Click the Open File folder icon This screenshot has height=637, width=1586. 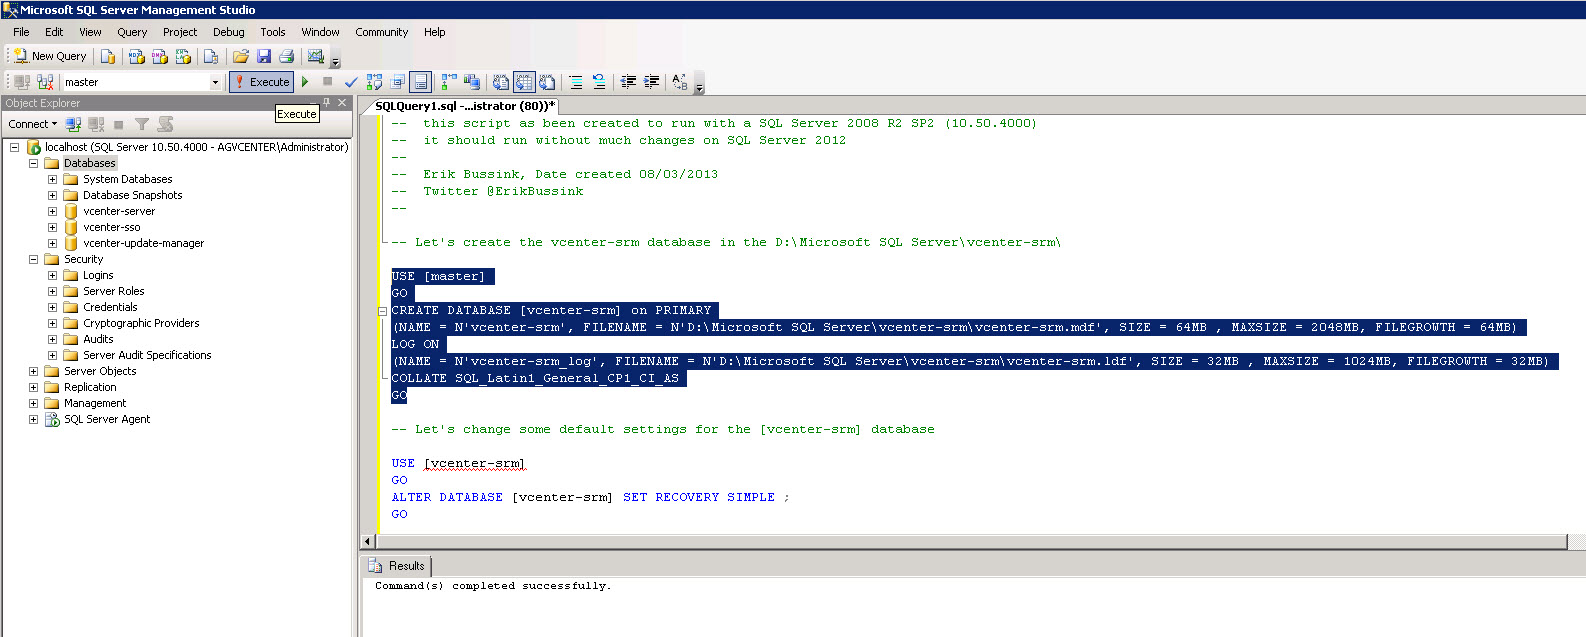(241, 56)
